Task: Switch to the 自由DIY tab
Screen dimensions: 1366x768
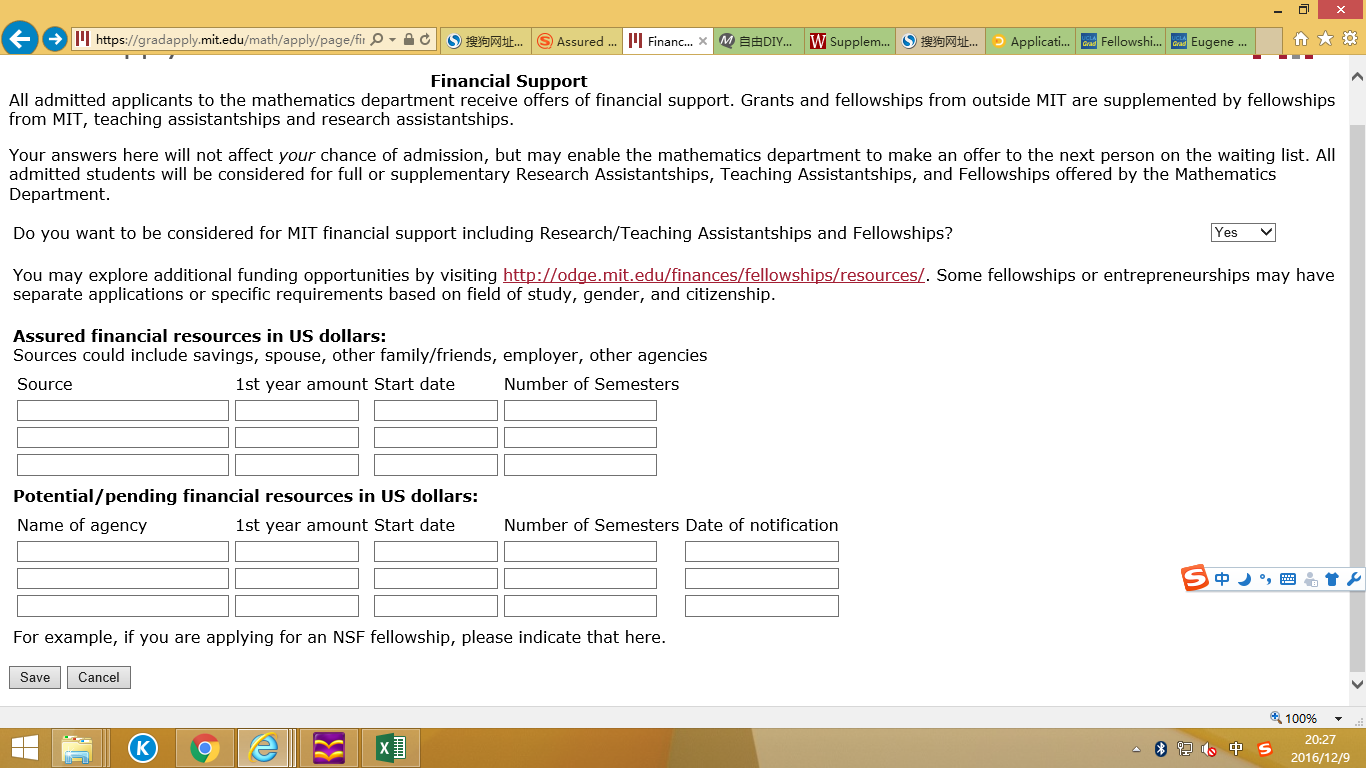Action: click(x=759, y=41)
